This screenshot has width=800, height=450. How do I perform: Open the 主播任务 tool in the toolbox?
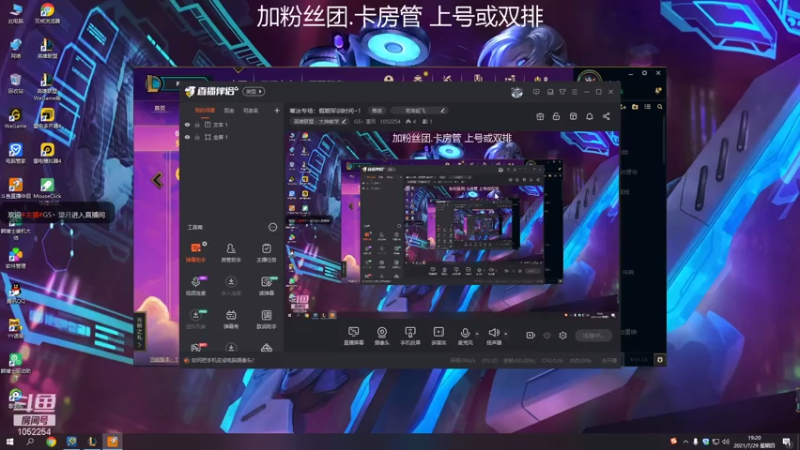[x=266, y=253]
